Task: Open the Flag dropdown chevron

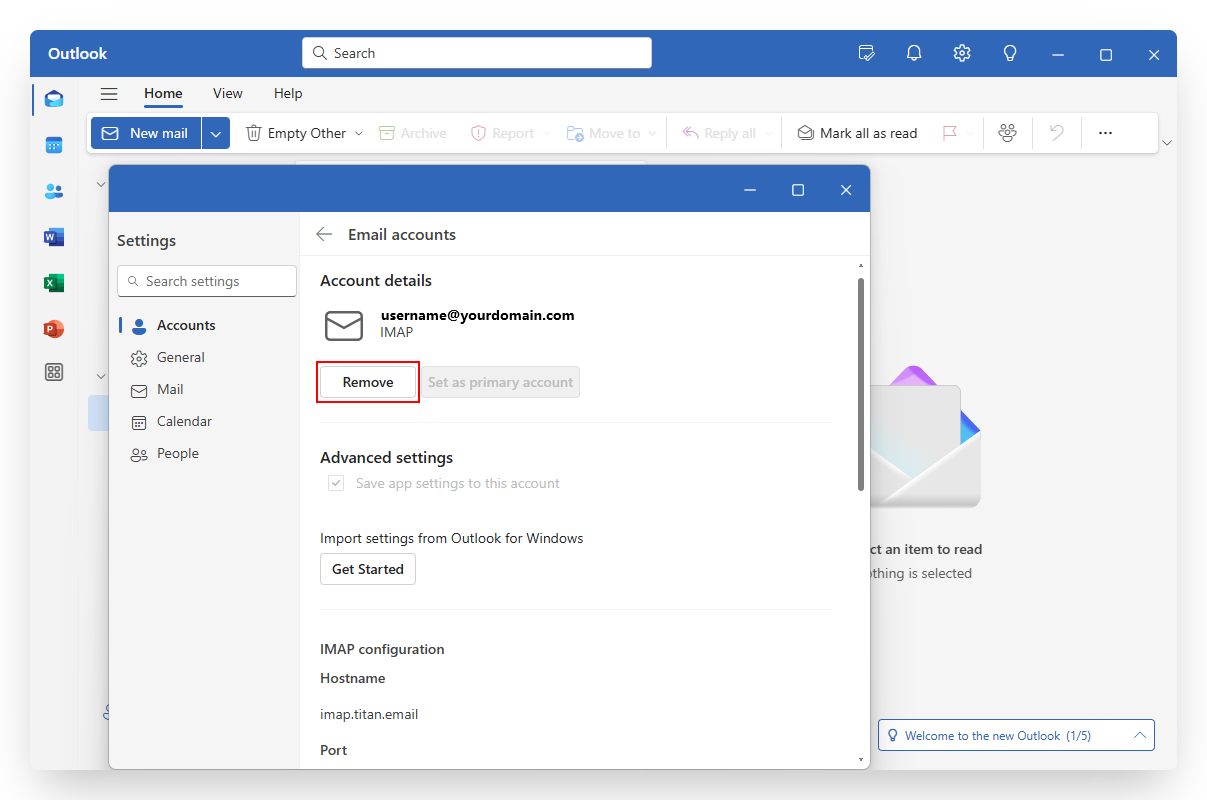Action: point(970,133)
